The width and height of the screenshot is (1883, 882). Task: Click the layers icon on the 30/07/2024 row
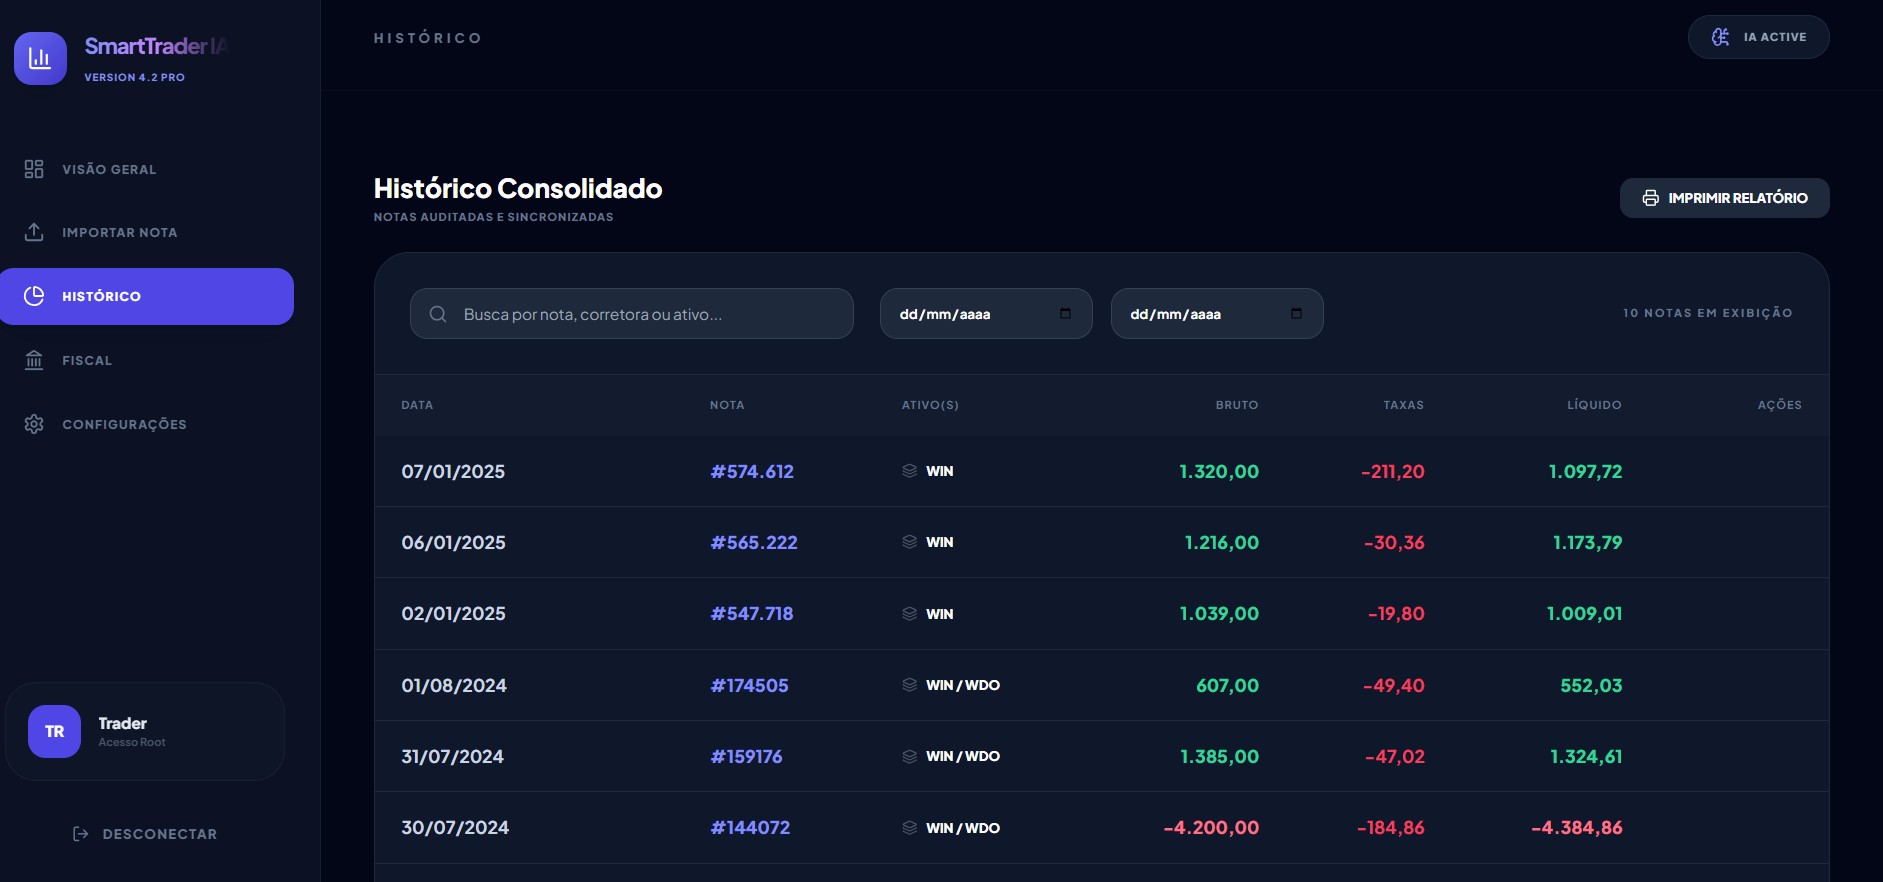909,828
